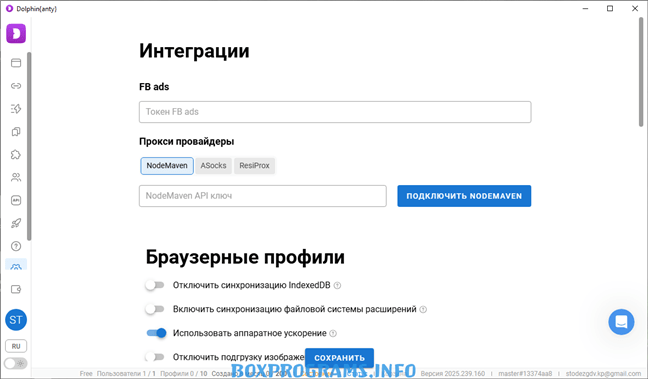
Task: Focus the Токен FB ads field
Action: [335, 112]
